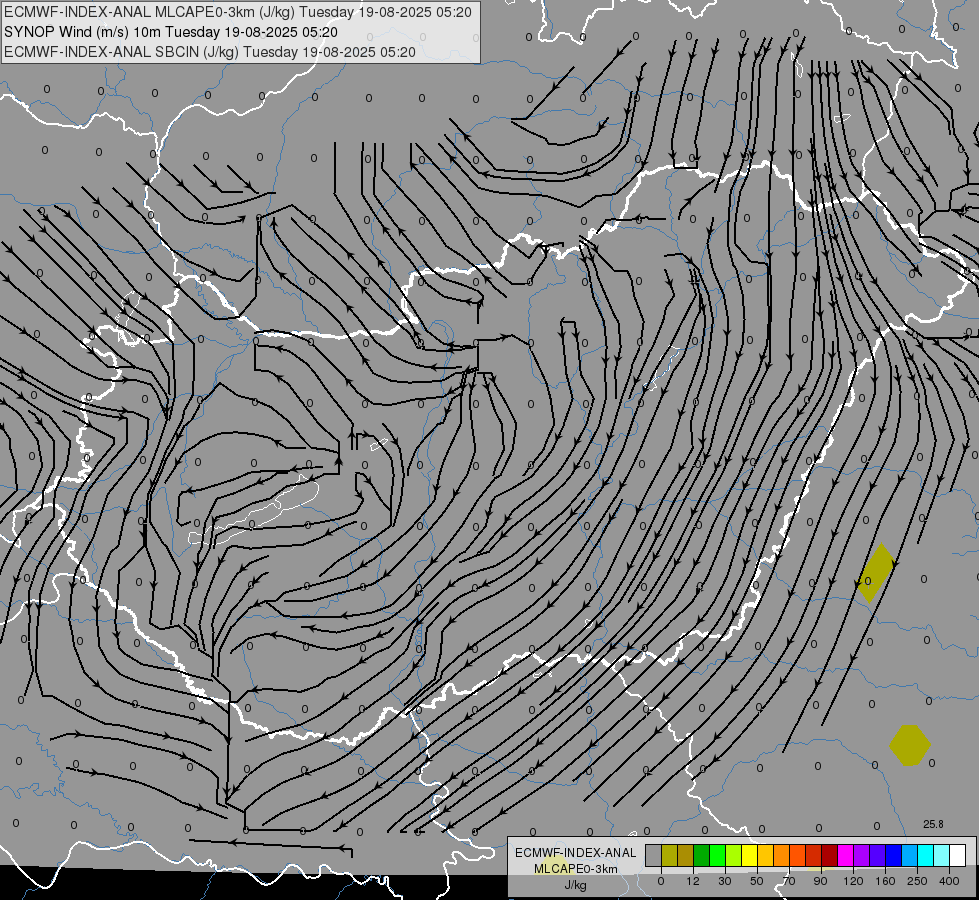
Task: Select the pure yellow legend swatch
Action: tap(749, 855)
